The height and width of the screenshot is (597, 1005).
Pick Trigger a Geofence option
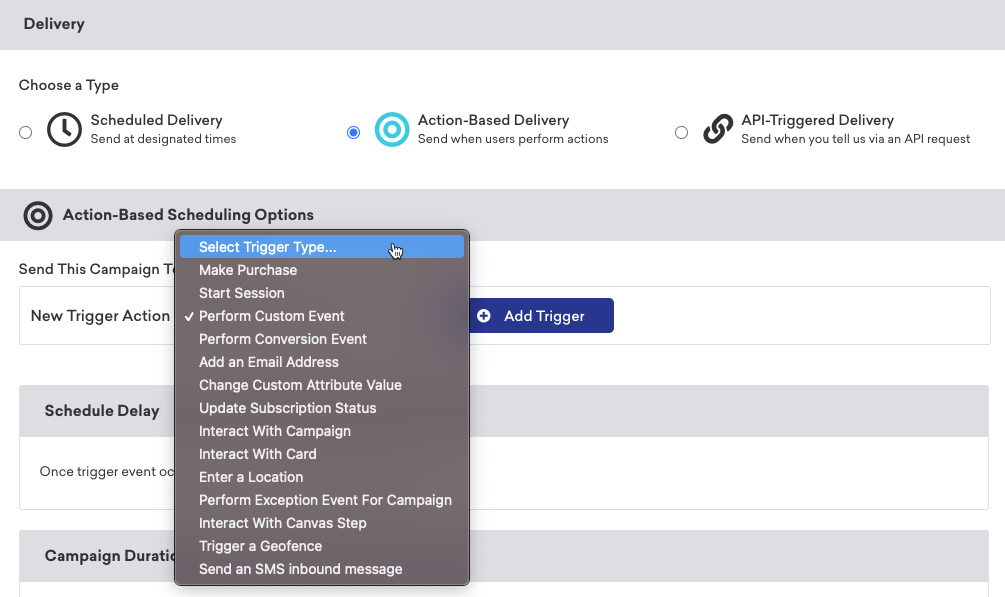[261, 546]
